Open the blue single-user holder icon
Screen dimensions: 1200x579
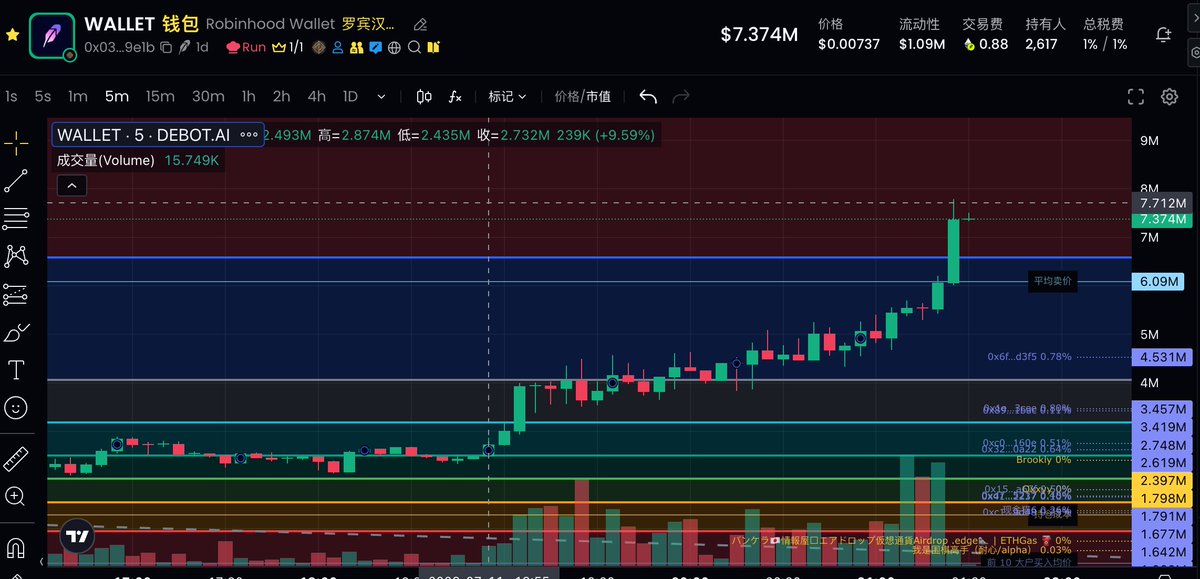click(x=338, y=47)
